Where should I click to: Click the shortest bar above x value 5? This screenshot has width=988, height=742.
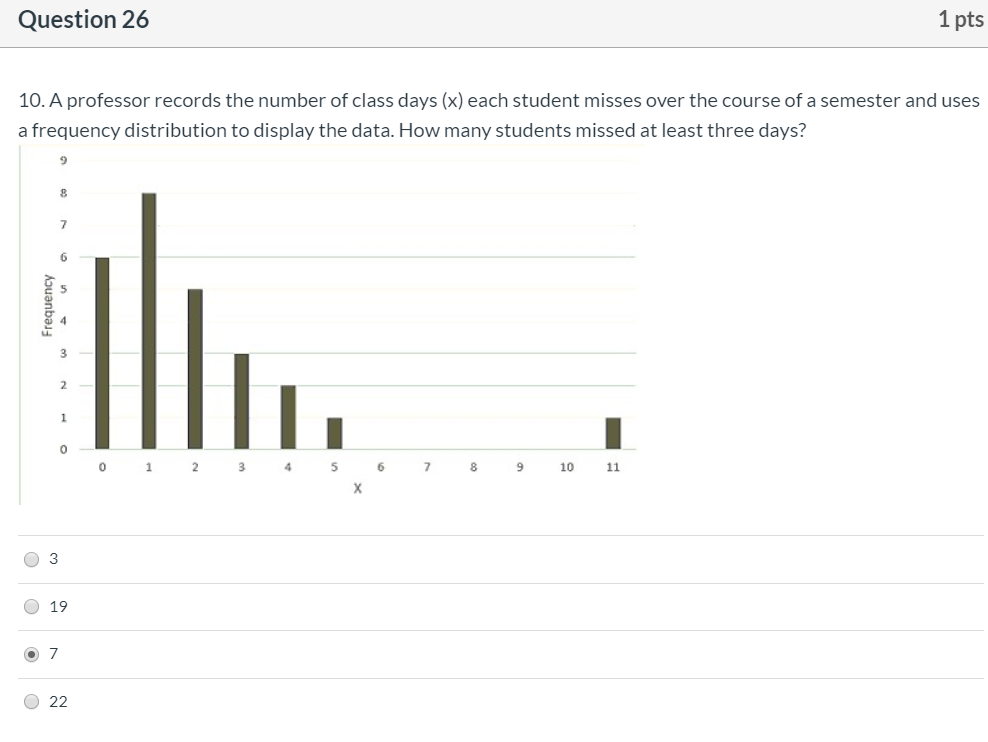334,432
